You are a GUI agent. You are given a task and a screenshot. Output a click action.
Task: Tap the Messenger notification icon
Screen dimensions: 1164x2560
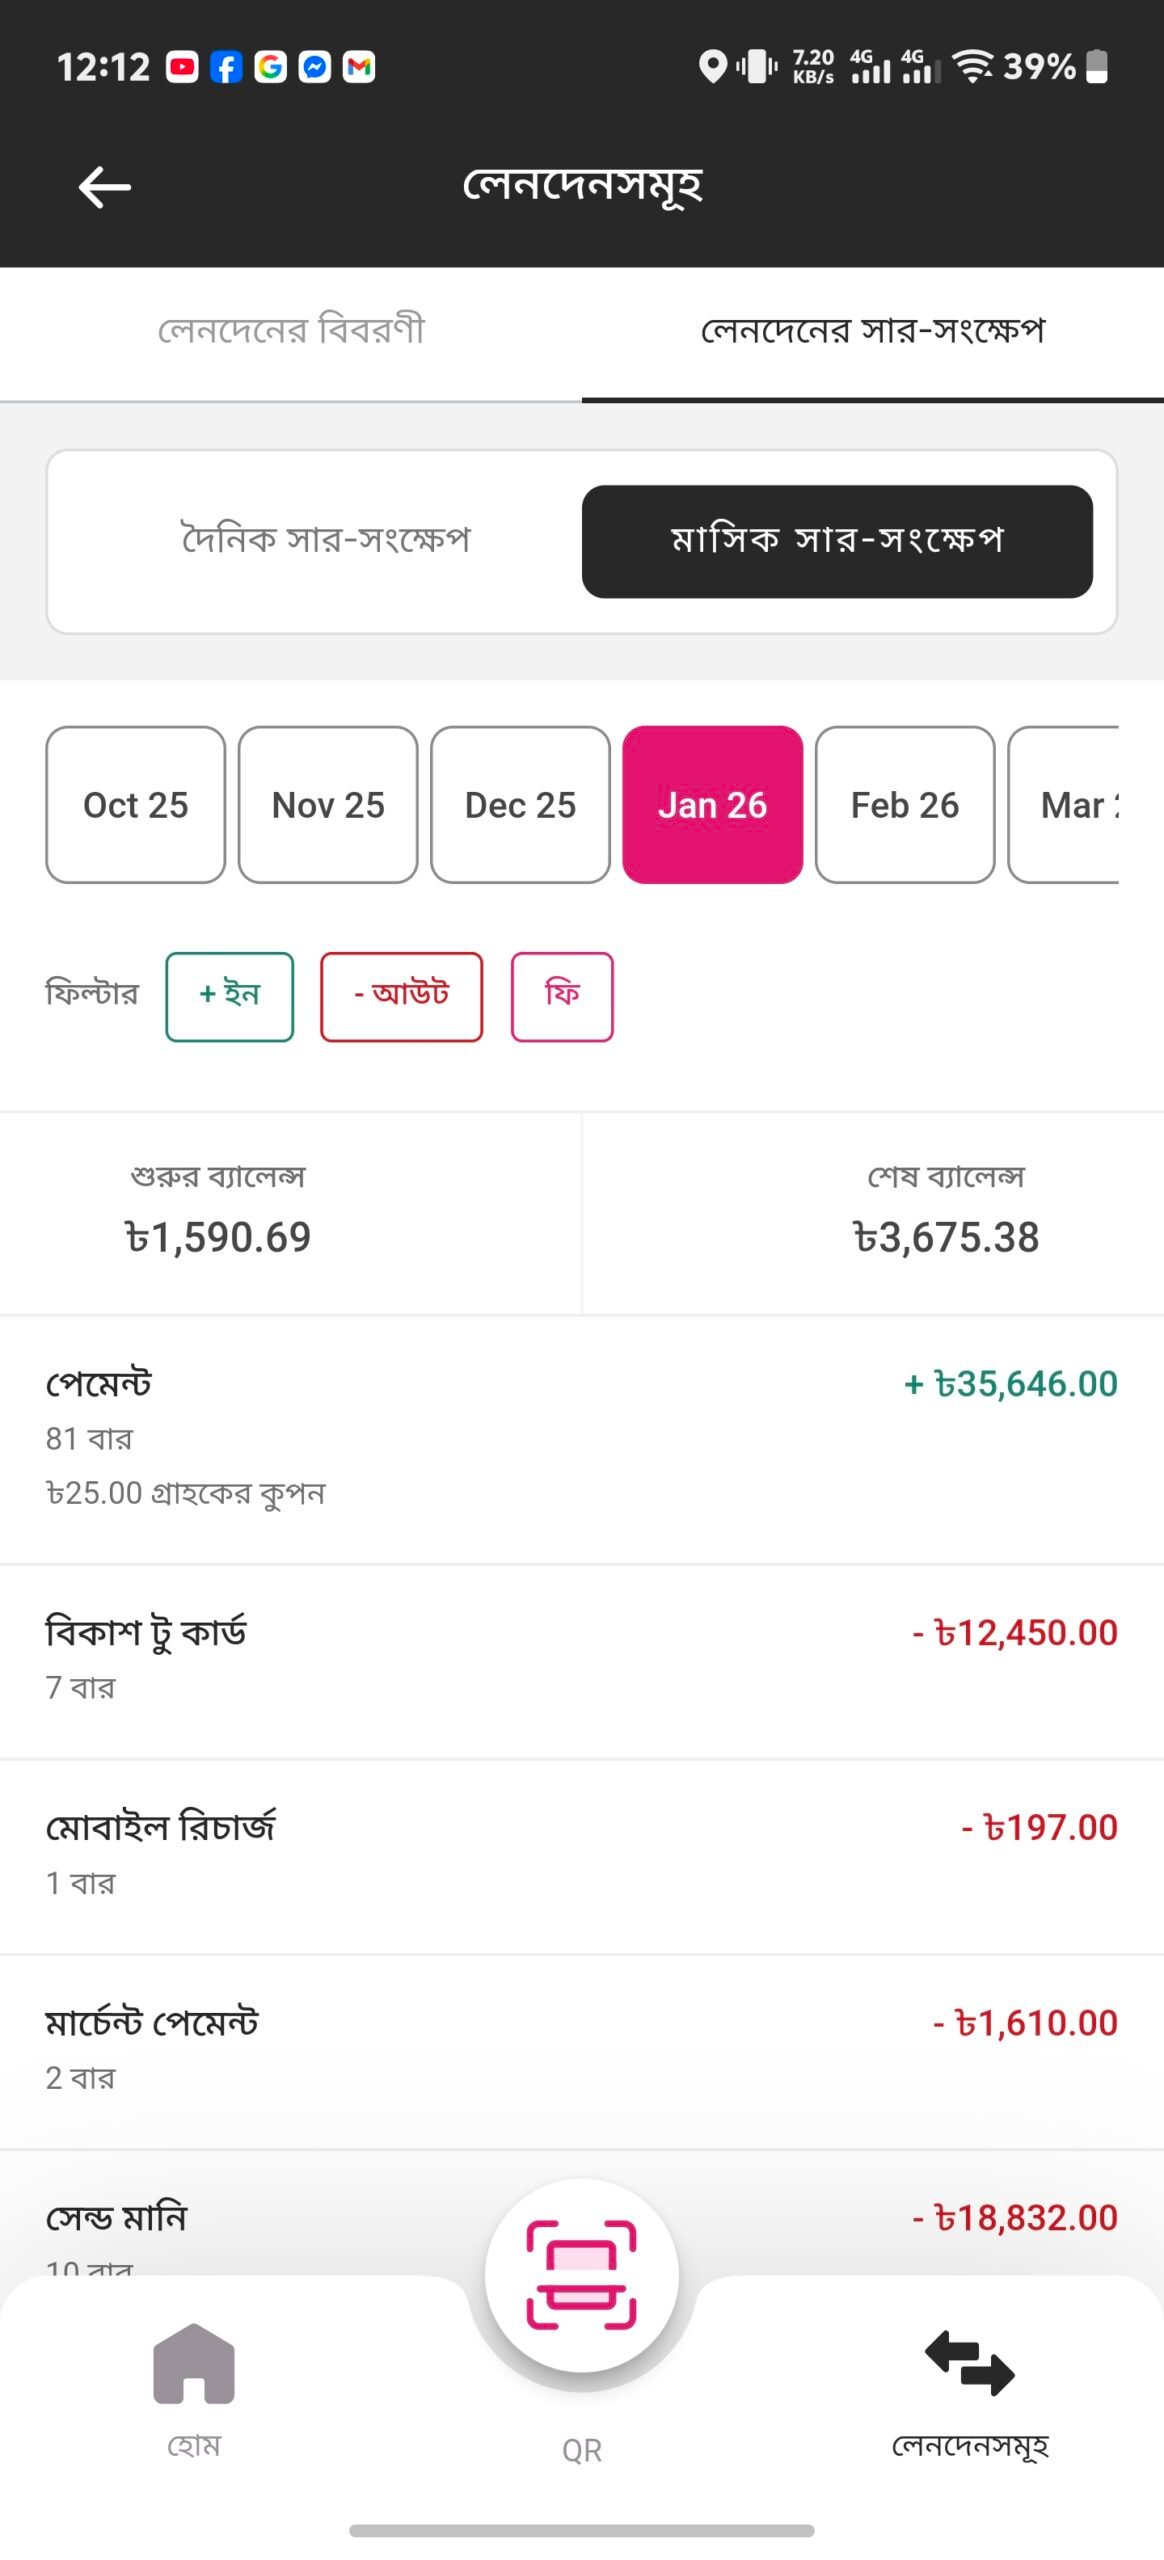[315, 67]
